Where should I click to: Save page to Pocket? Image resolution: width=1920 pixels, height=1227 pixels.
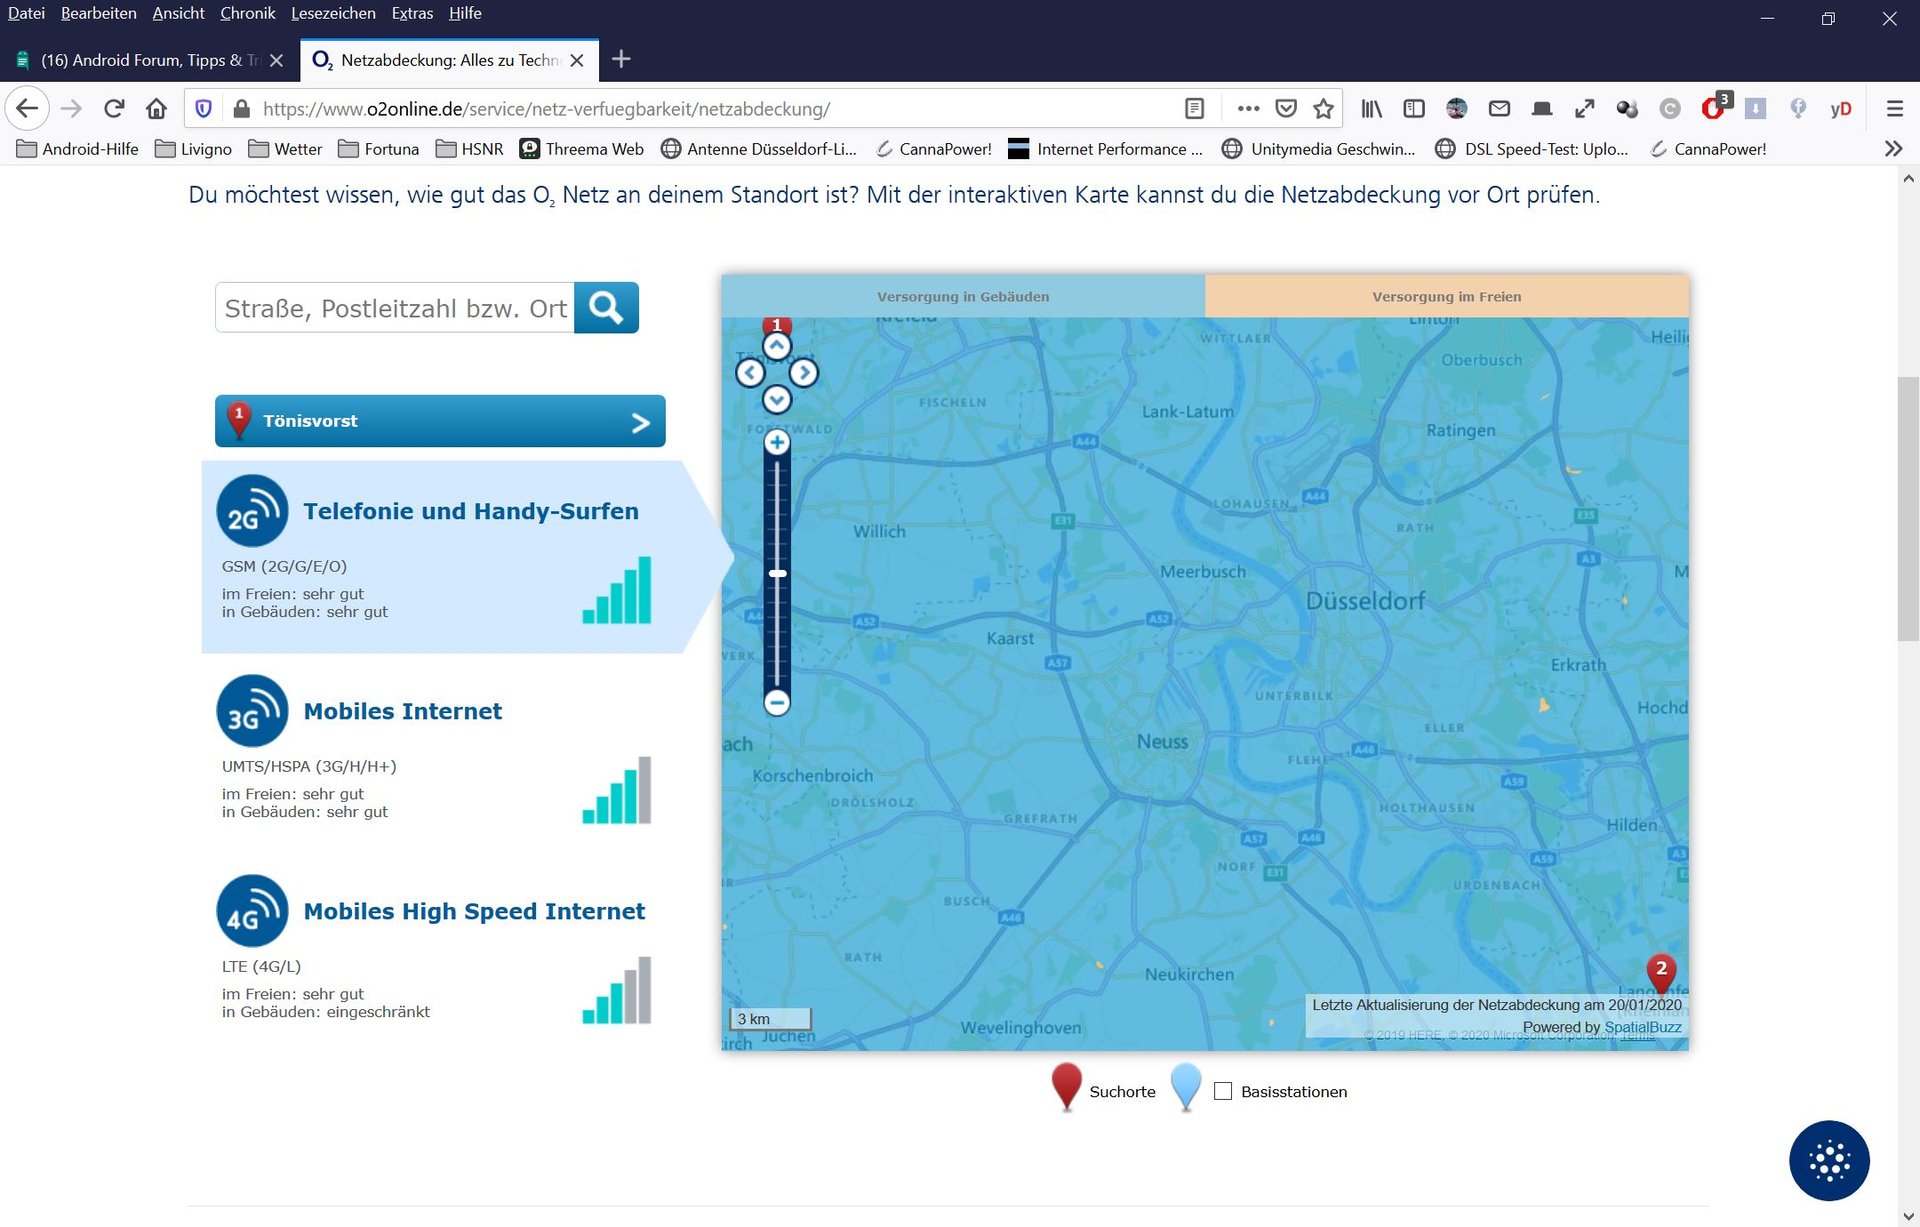tap(1287, 108)
